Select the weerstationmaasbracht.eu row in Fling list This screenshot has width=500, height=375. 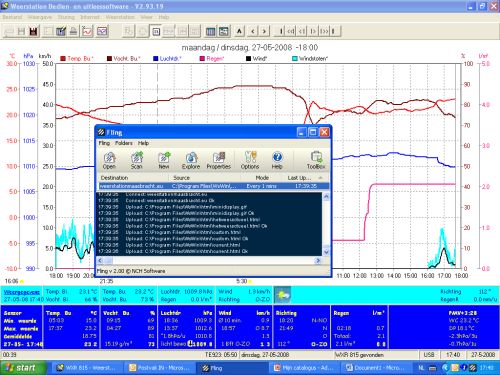coord(213,186)
